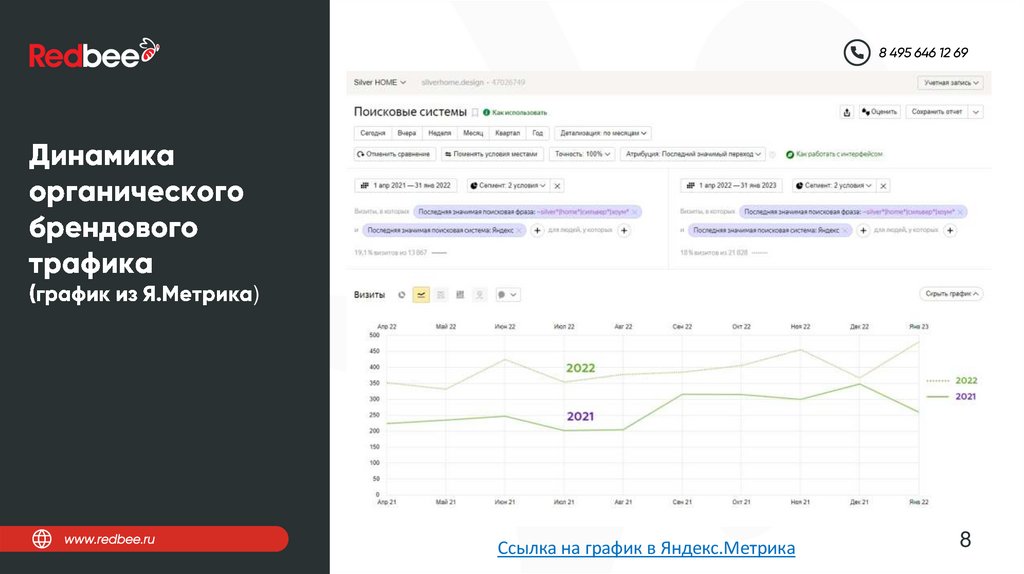Expand arrow next to Сохранить отчет

pos(976,112)
